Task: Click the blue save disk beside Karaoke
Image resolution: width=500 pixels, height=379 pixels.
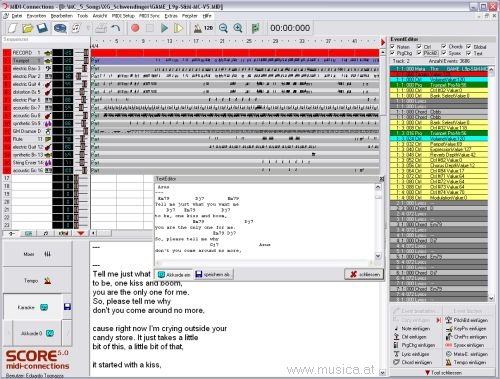Action: [67, 307]
